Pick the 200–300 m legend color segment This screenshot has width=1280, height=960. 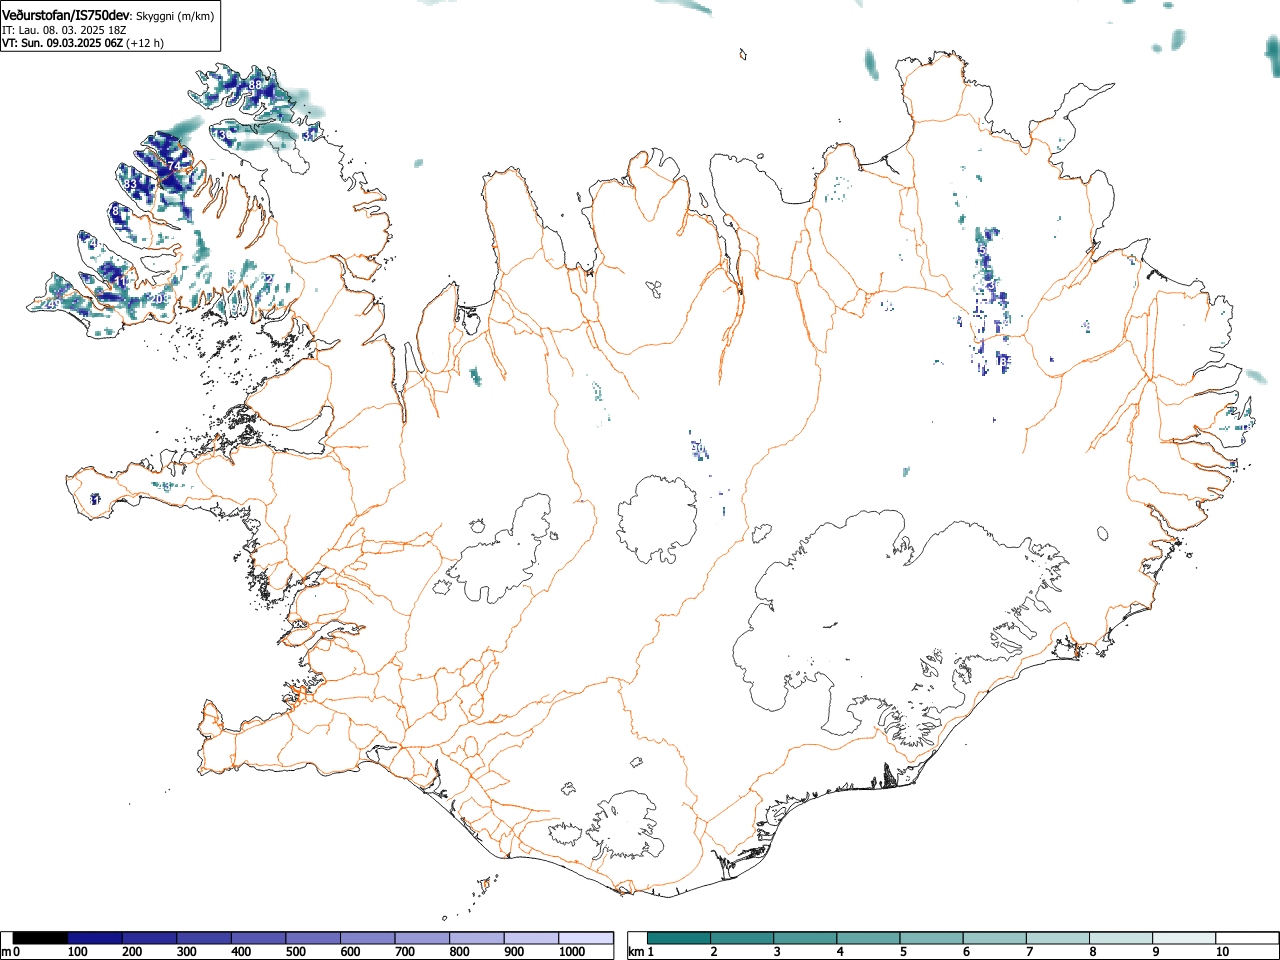pyautogui.click(x=150, y=938)
